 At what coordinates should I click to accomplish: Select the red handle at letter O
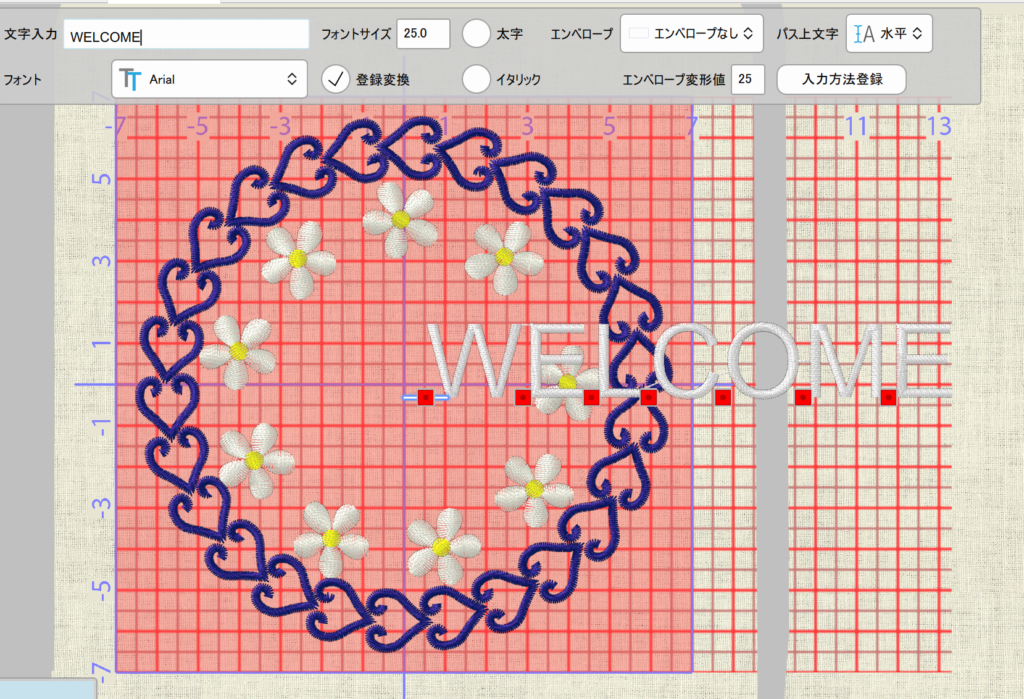pos(723,397)
